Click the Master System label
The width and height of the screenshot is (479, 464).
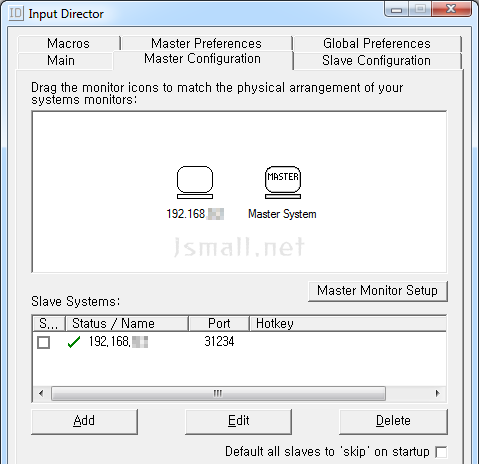click(x=282, y=214)
